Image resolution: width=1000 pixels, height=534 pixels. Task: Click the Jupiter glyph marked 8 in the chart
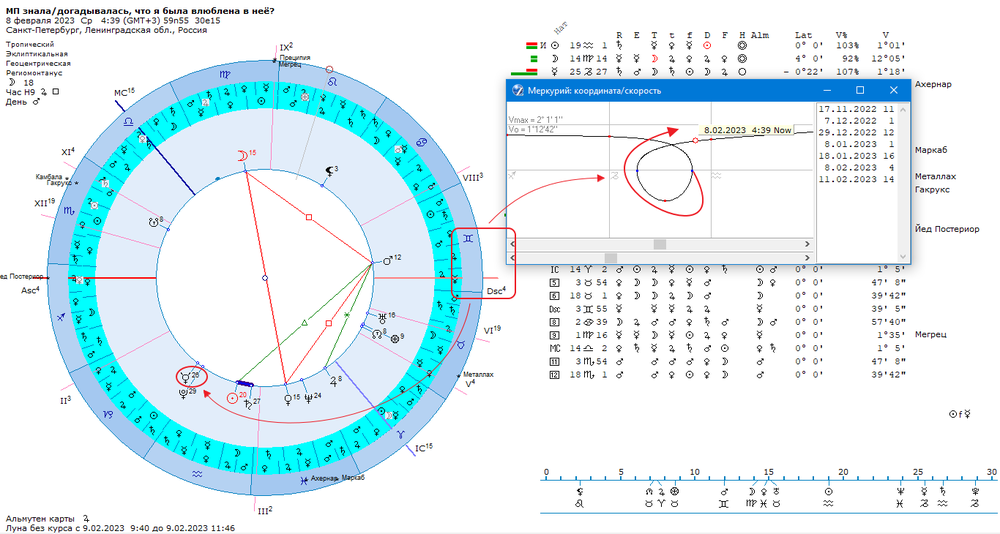(333, 381)
